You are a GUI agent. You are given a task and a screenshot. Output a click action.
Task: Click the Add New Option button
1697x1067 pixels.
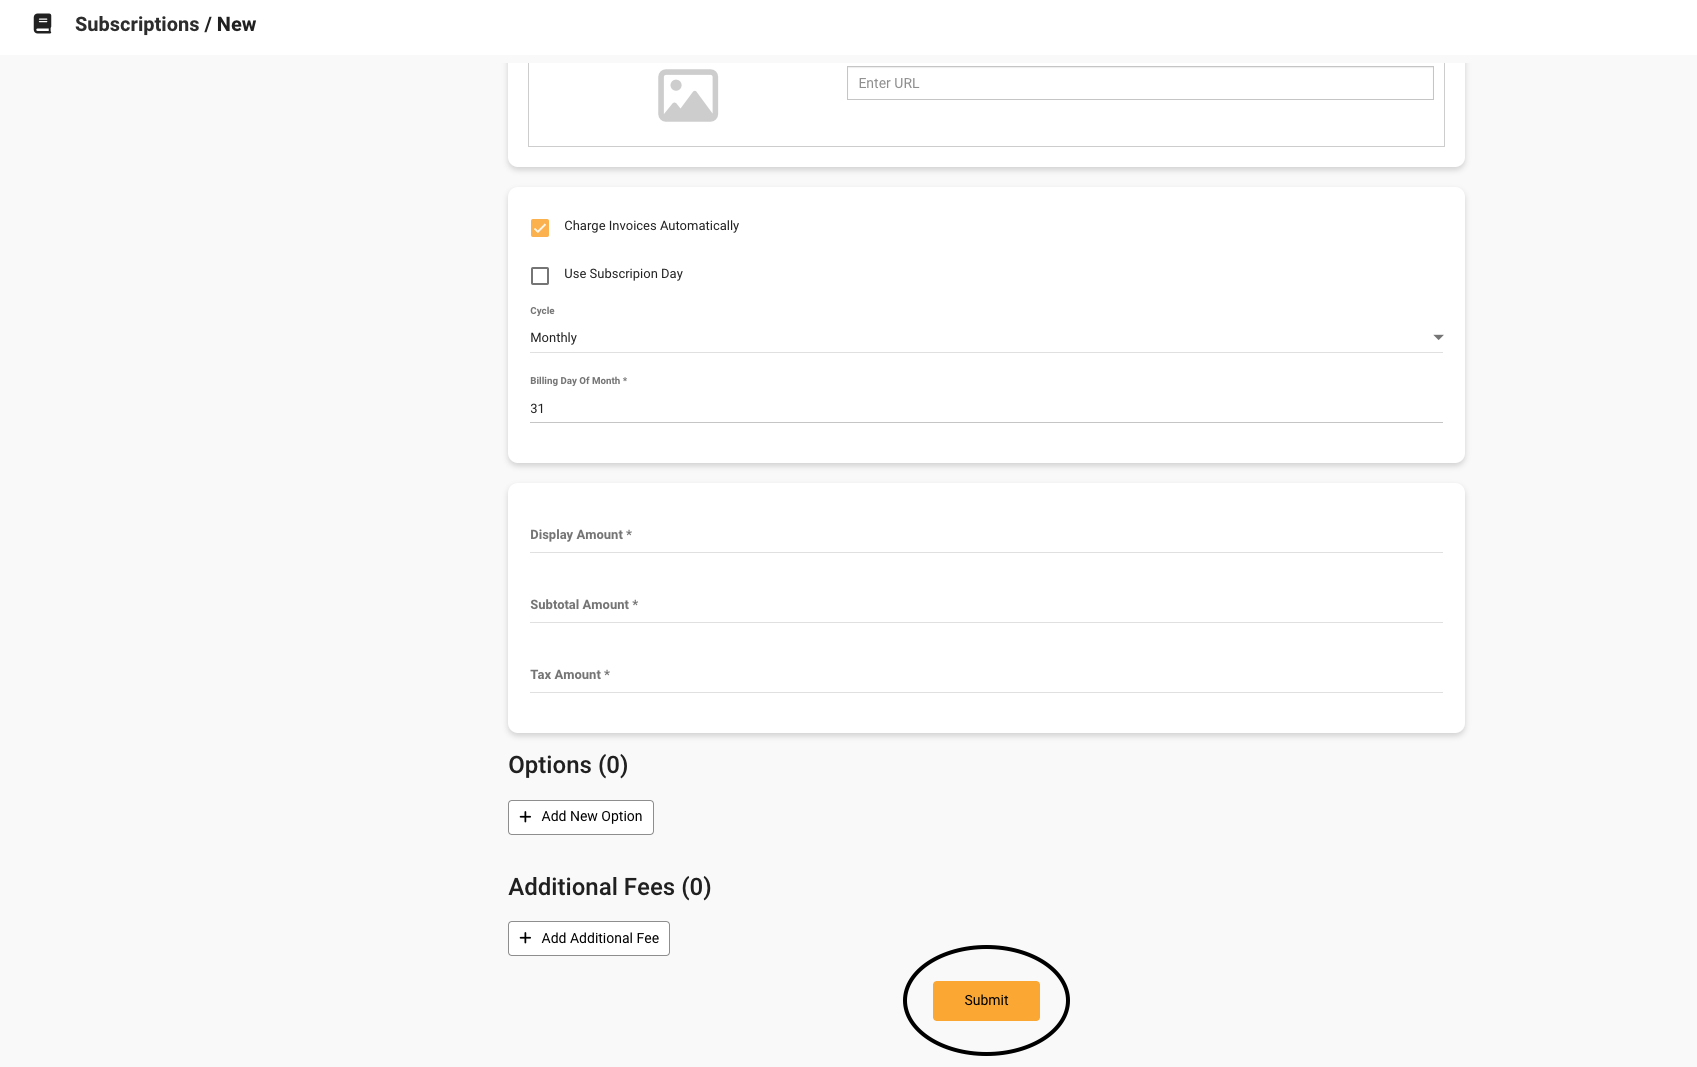(581, 817)
